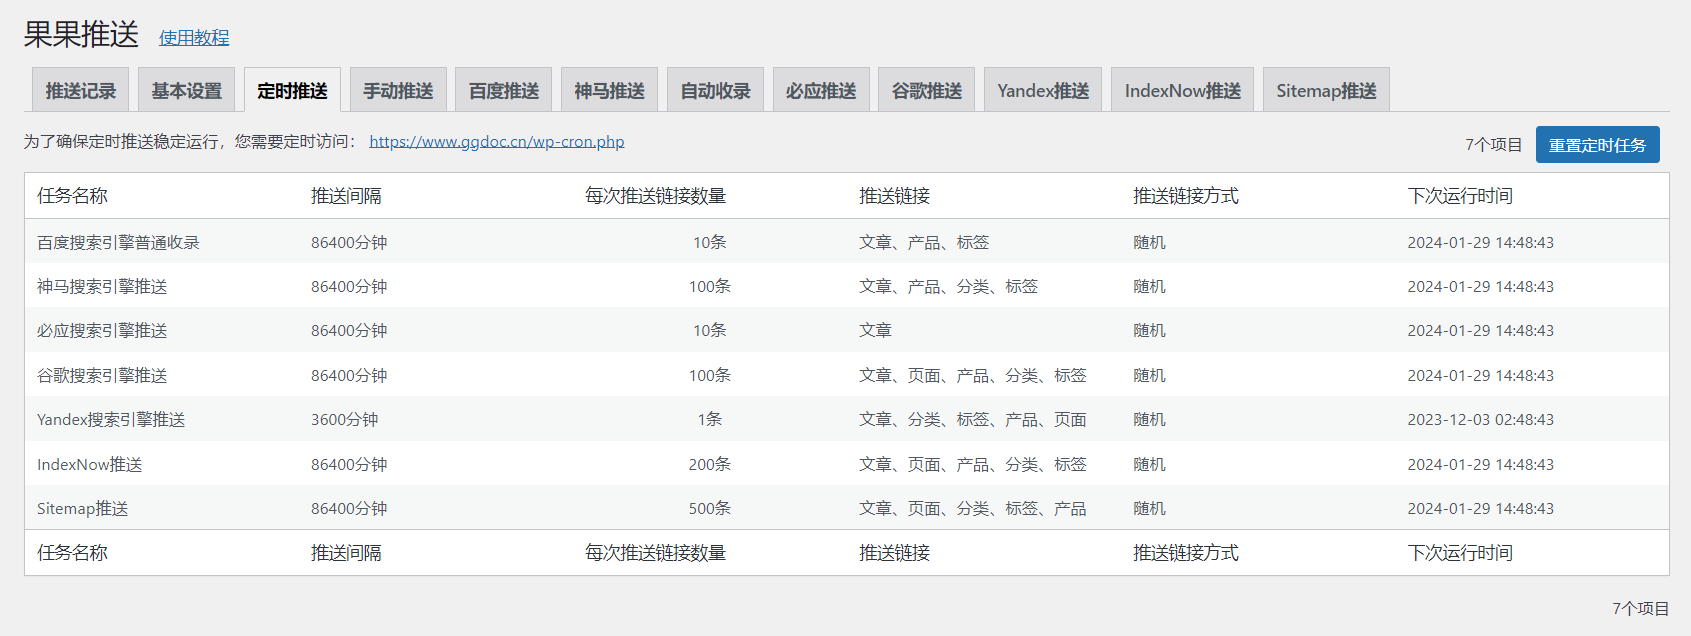
Task: Select the Sitemap推送 task row
Action: click(846, 508)
